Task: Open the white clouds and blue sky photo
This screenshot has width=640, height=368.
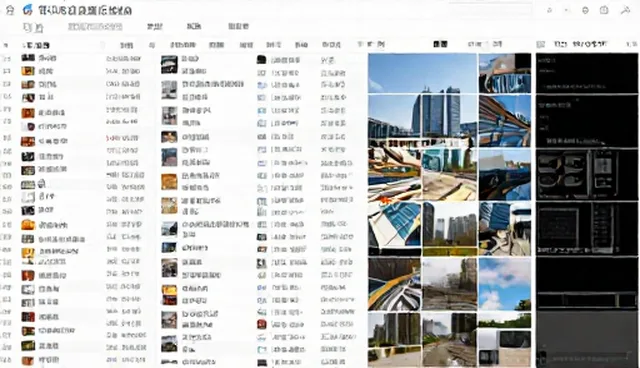Action: tap(505, 284)
